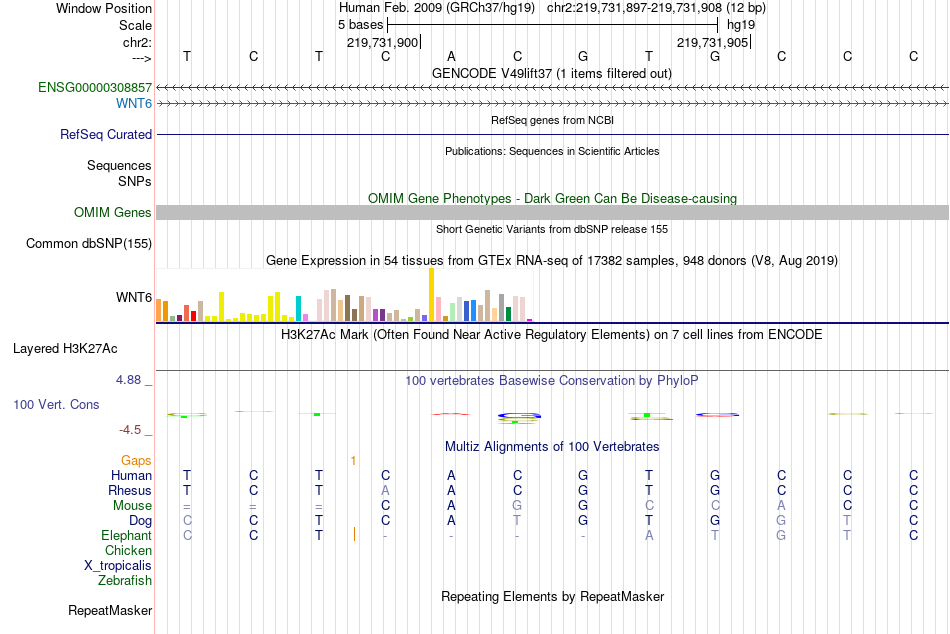Click the 'Layered H3K27Ac' track label
Image resolution: width=950 pixels, height=634 pixels.
click(x=65, y=349)
